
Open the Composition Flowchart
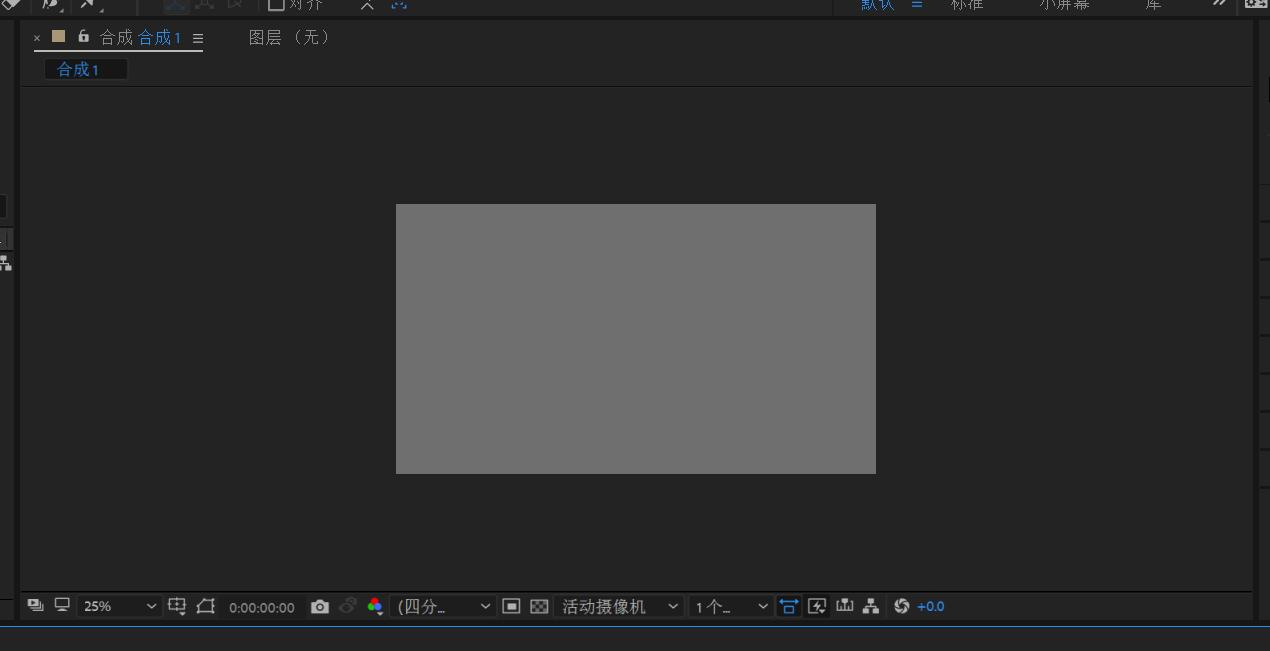pyautogui.click(x=869, y=606)
